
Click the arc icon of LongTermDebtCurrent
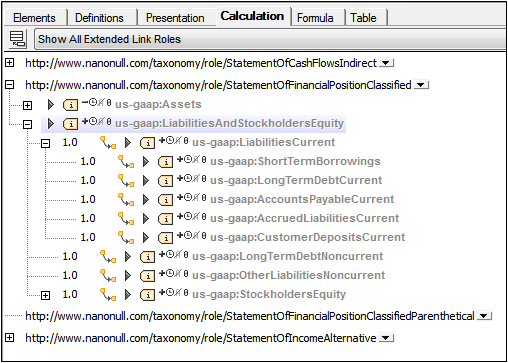pyautogui.click(x=126, y=181)
